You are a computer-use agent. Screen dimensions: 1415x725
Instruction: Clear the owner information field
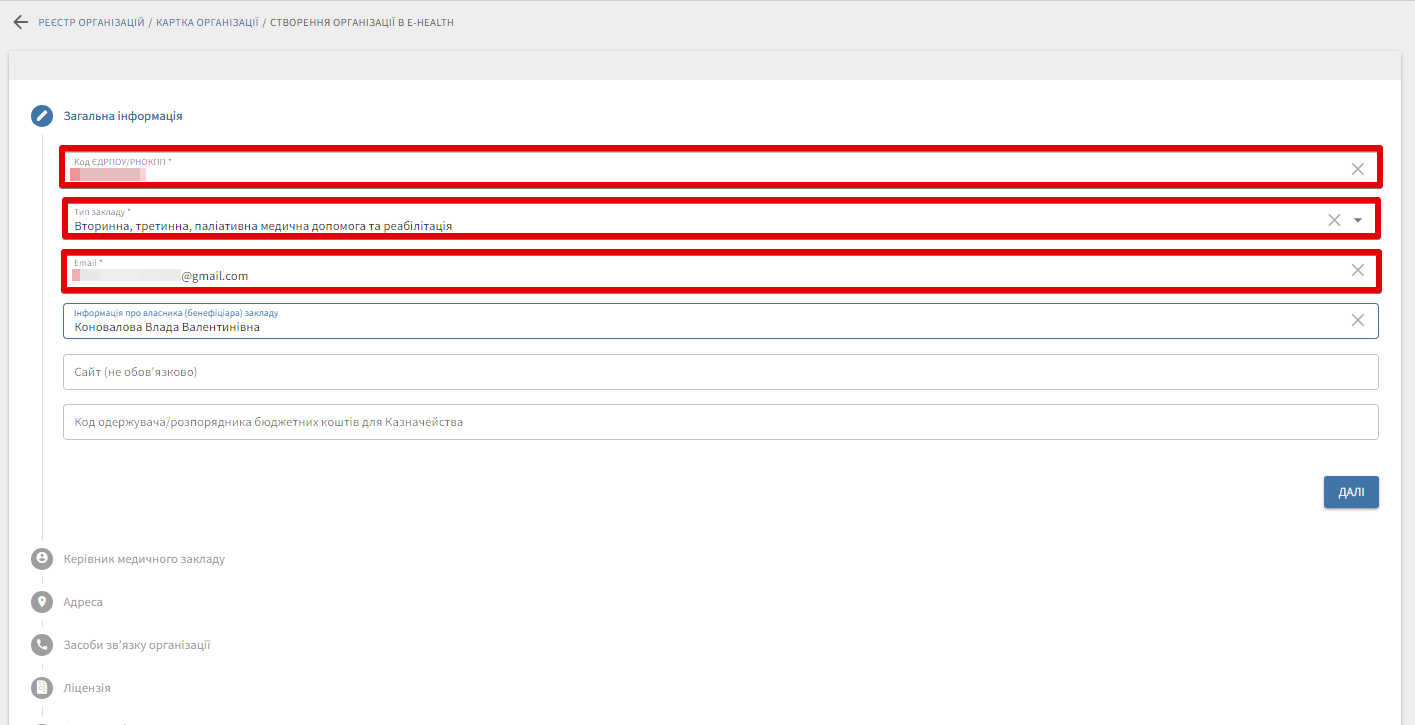tap(1357, 320)
